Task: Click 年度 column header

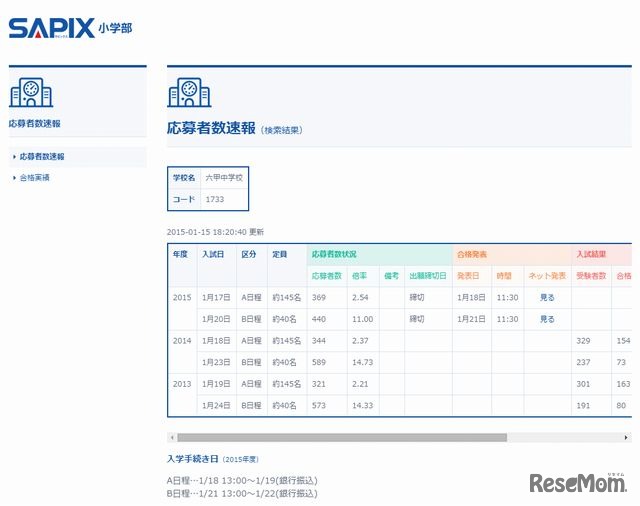Action: click(x=180, y=254)
